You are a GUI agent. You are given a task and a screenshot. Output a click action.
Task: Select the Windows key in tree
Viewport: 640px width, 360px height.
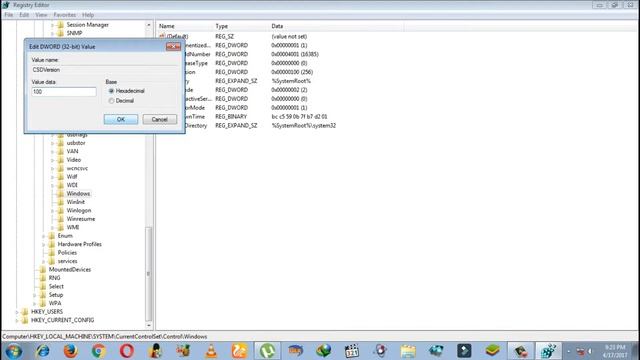pyautogui.click(x=78, y=193)
